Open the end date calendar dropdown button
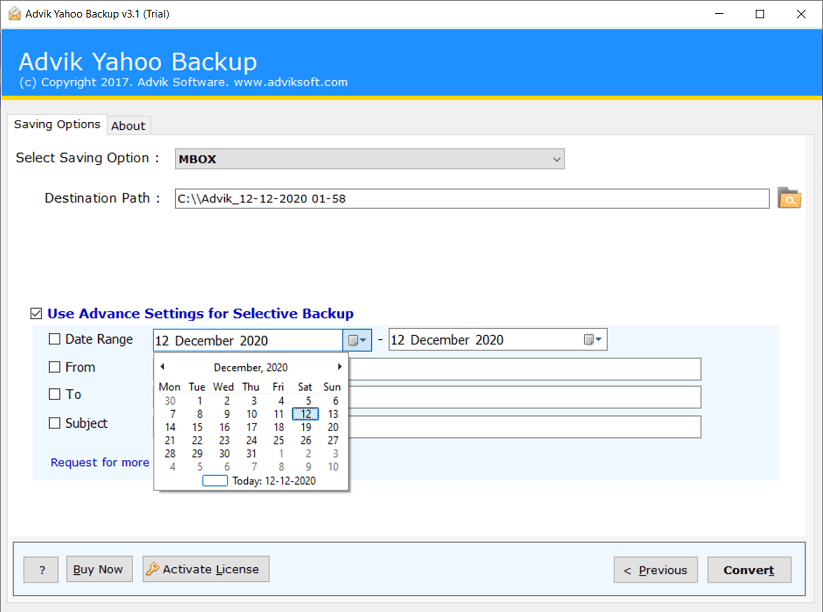Image resolution: width=823 pixels, height=612 pixels. [x=593, y=340]
